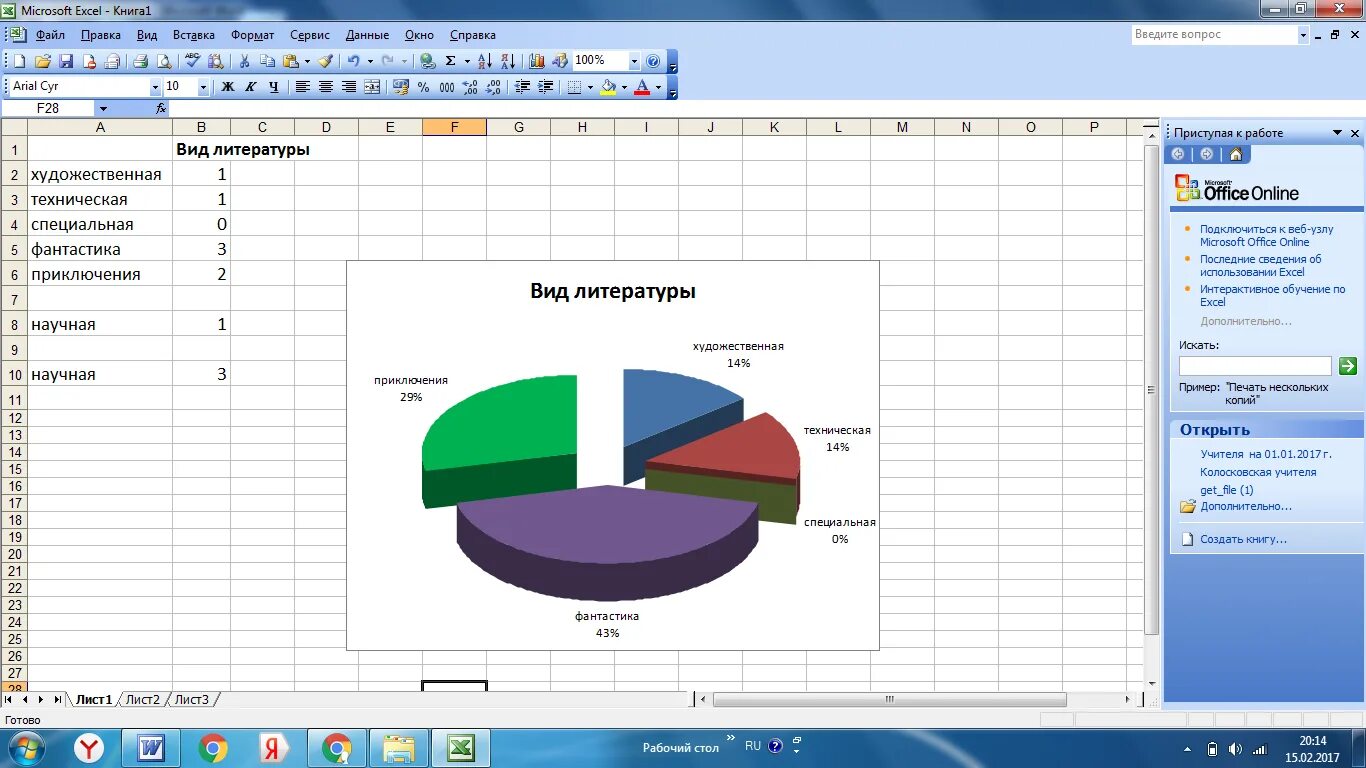Copy selection using the toolbar copy icon
The image size is (1366, 768).
click(269, 61)
